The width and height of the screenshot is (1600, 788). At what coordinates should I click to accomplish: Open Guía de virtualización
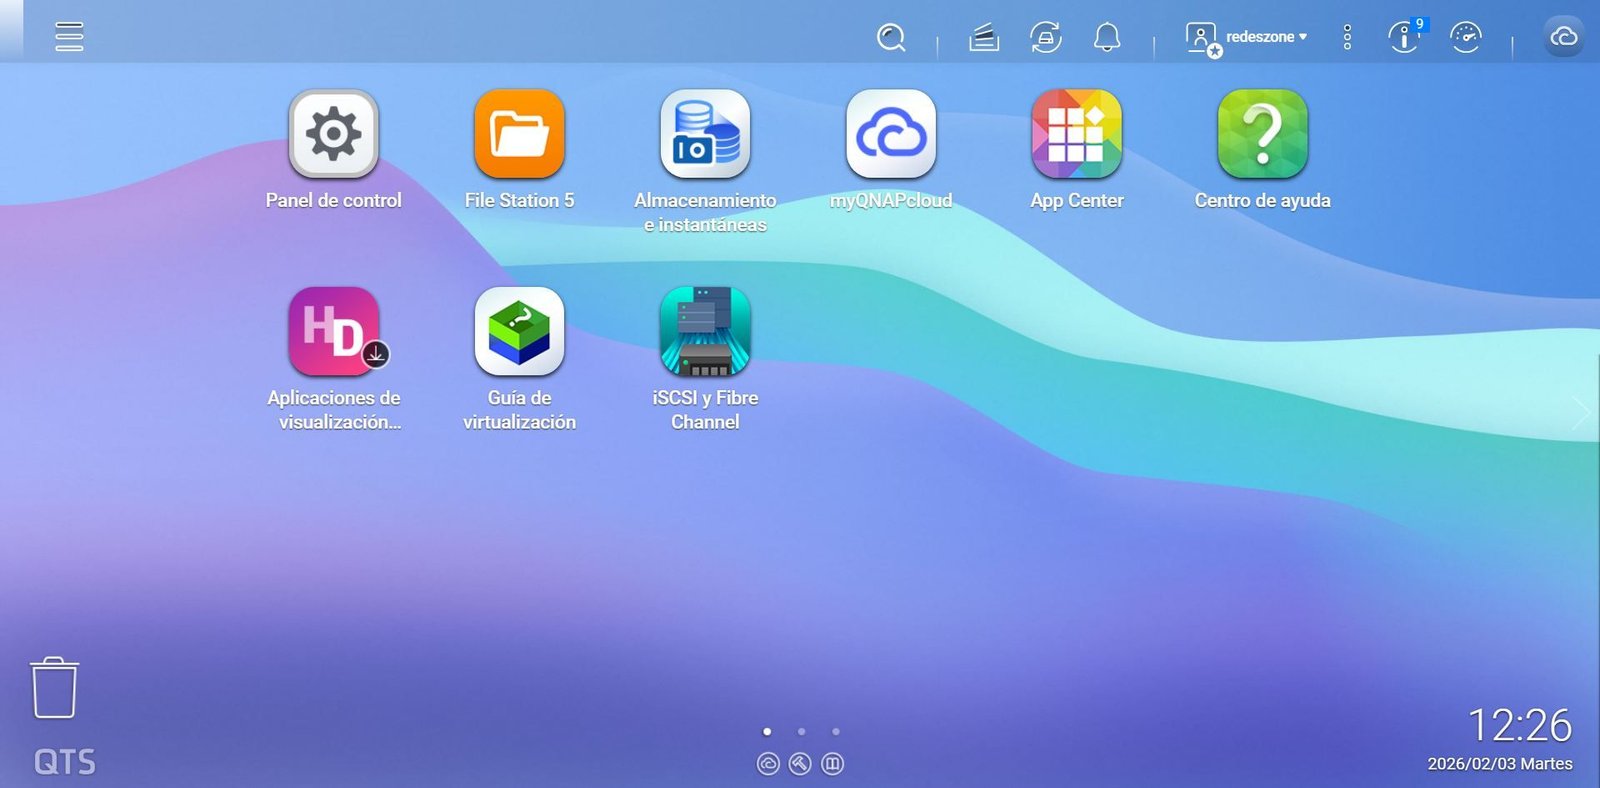tap(519, 332)
